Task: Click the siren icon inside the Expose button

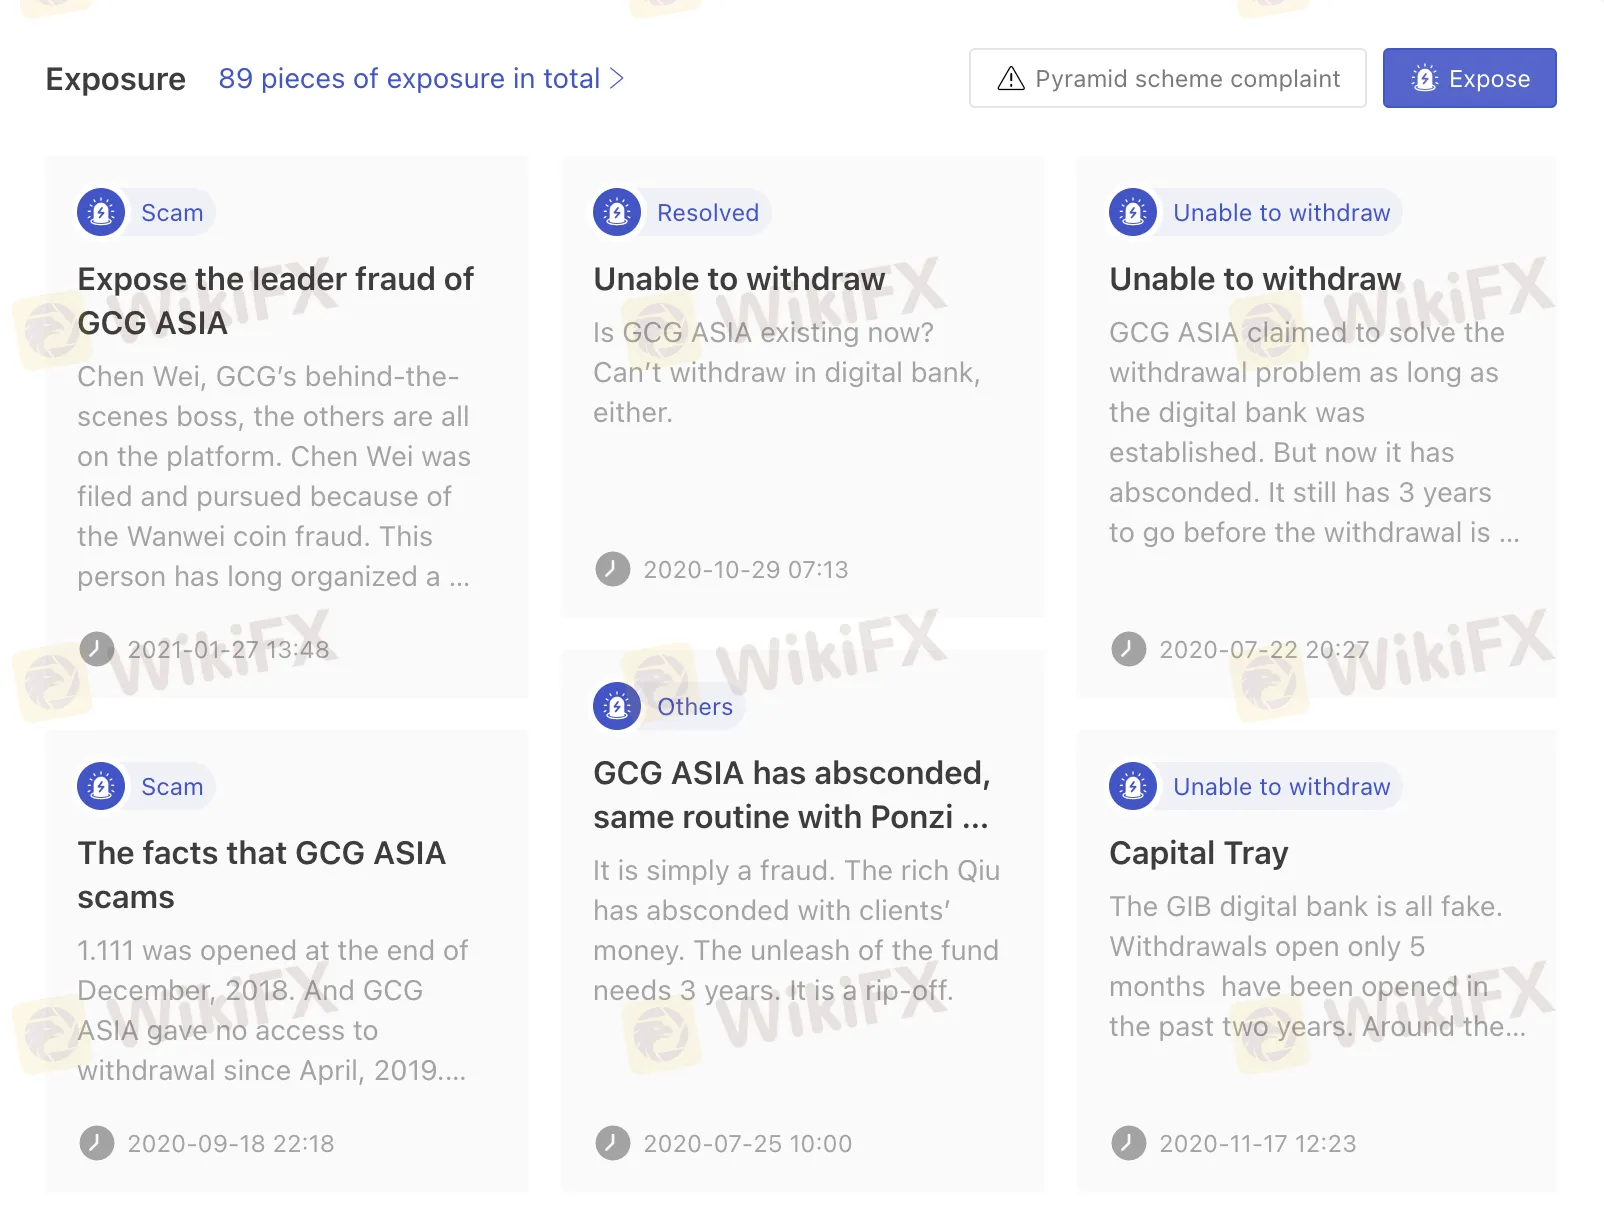Action: pos(1422,78)
